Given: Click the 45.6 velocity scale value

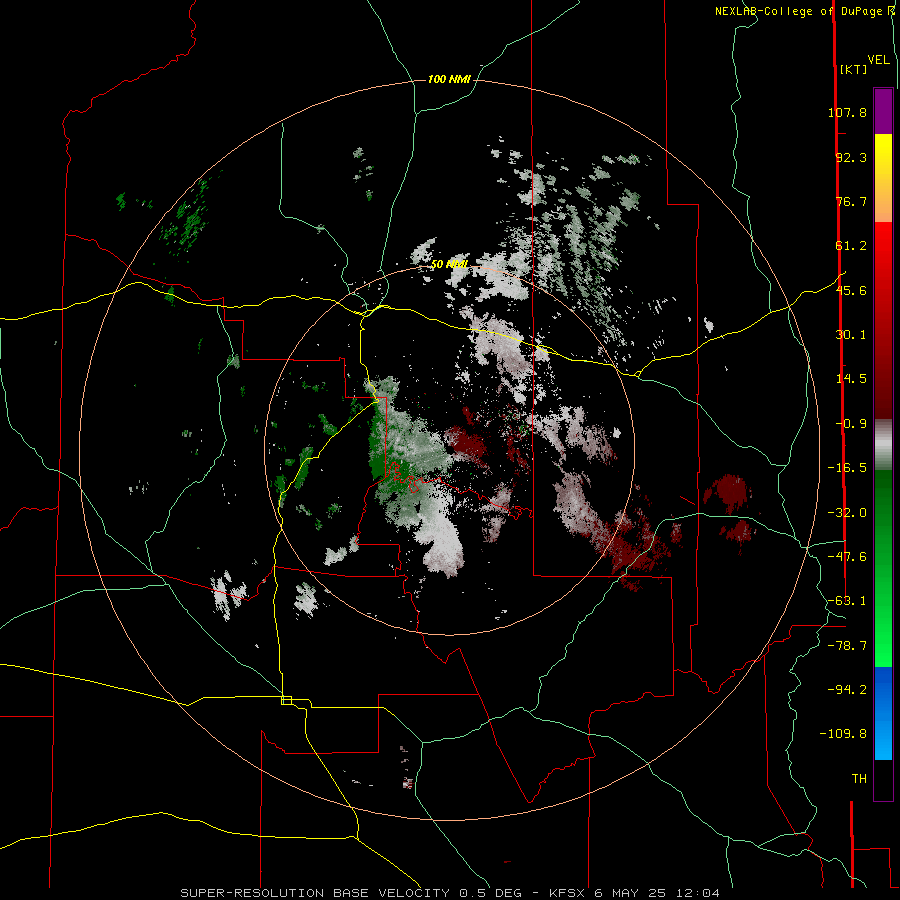Looking at the screenshot, I should click(851, 290).
